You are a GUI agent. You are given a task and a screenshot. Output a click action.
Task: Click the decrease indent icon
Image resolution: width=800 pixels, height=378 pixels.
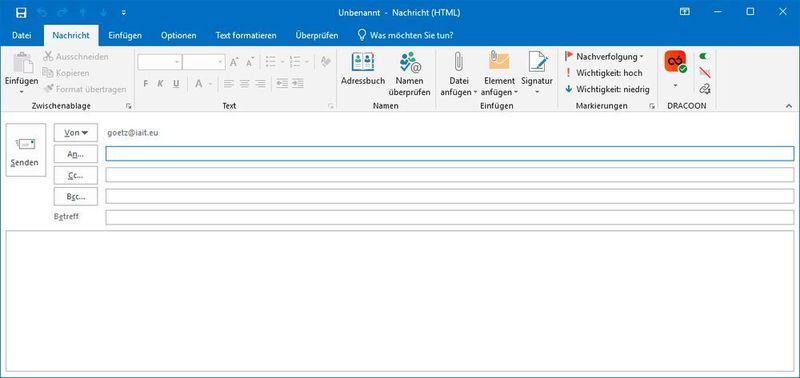tap(282, 84)
